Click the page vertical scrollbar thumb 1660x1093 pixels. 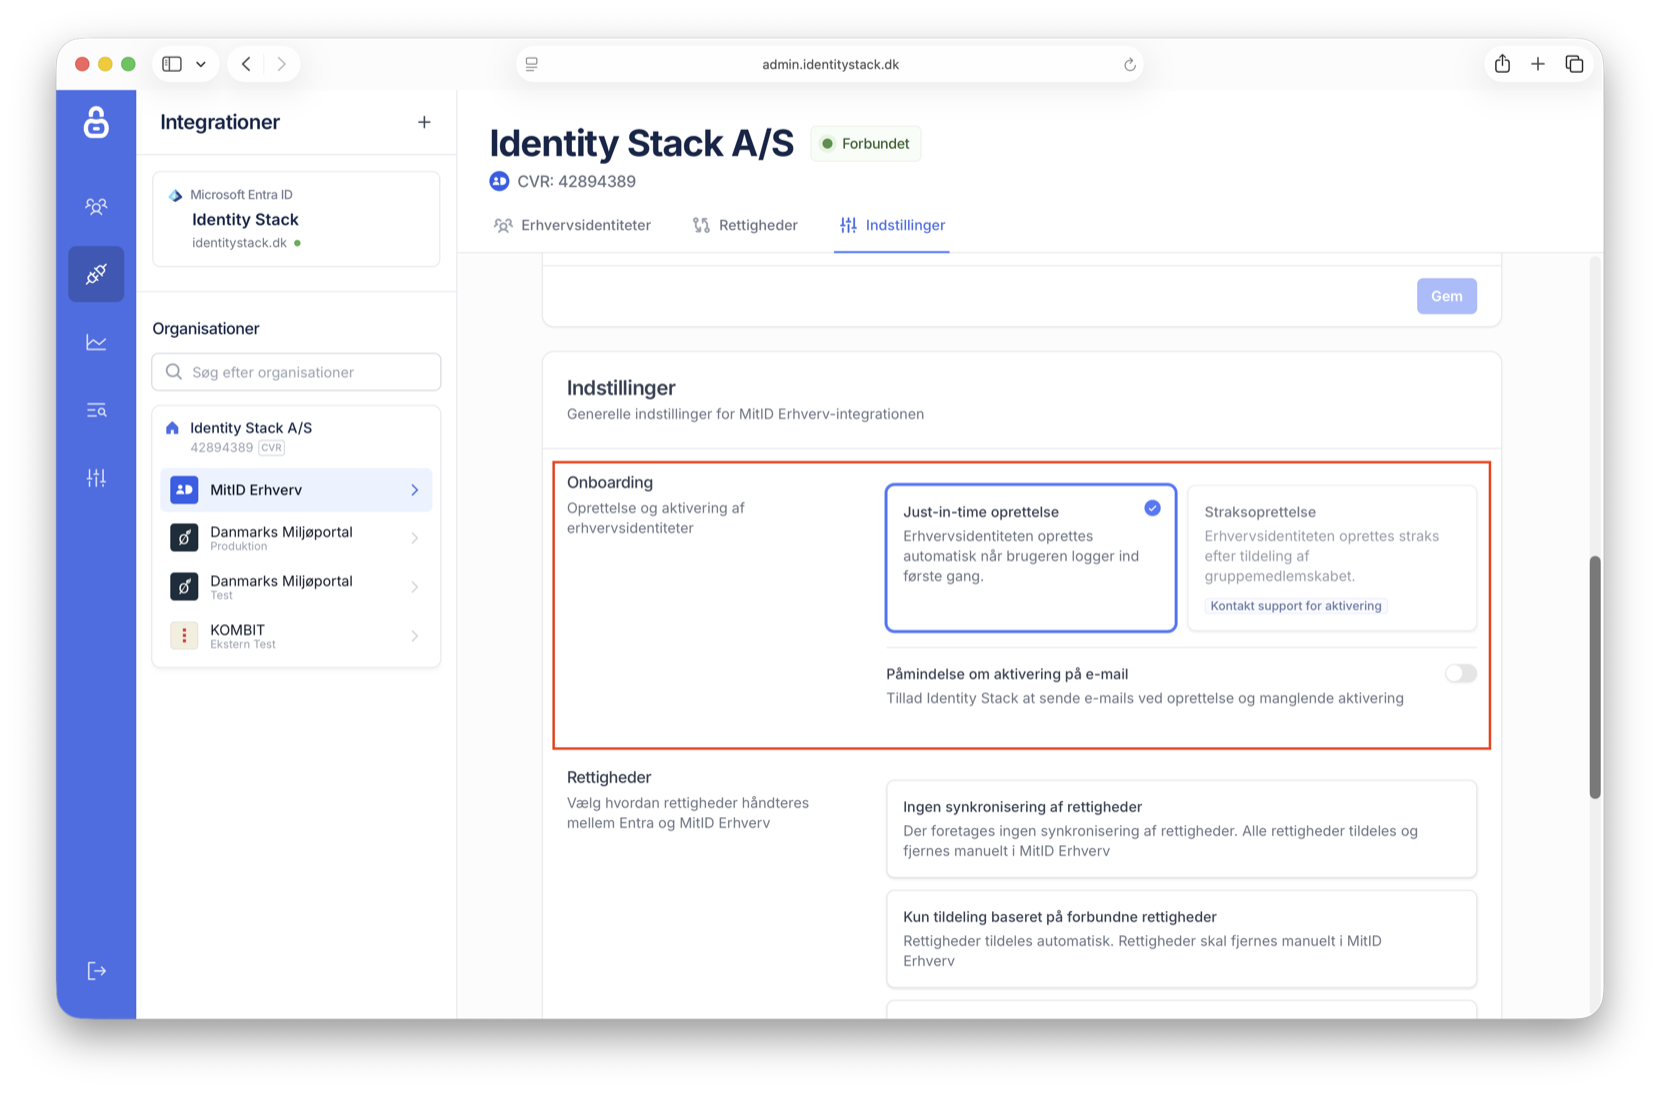[x=1595, y=677]
